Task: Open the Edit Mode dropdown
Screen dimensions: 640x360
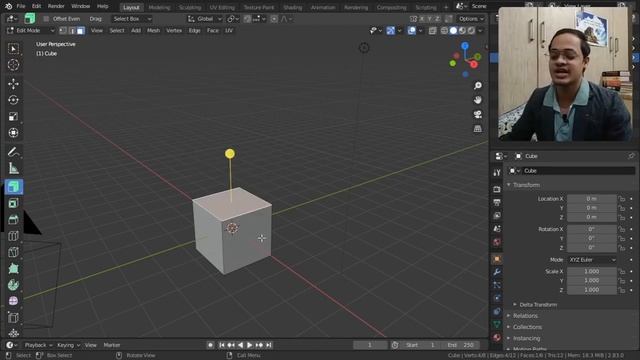Action: pos(31,31)
